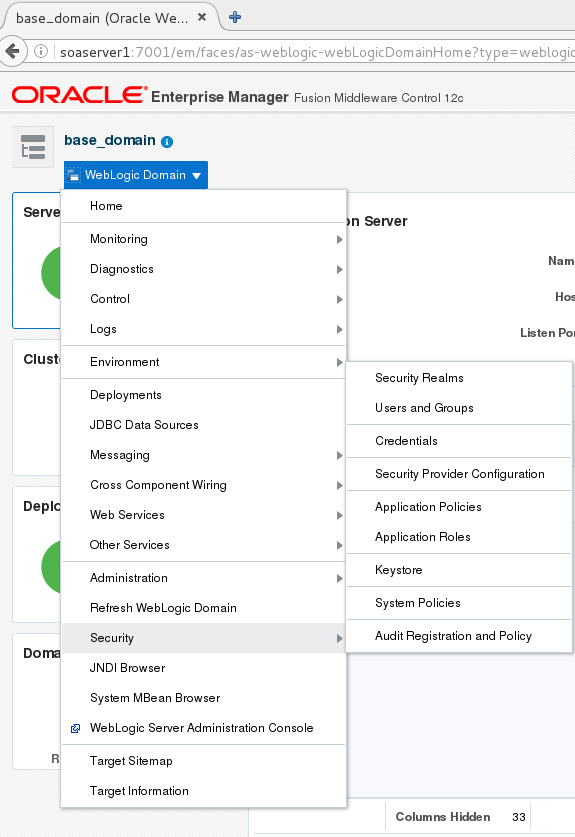
Task: Expand the Web Services submenu arrow
Action: 339,515
